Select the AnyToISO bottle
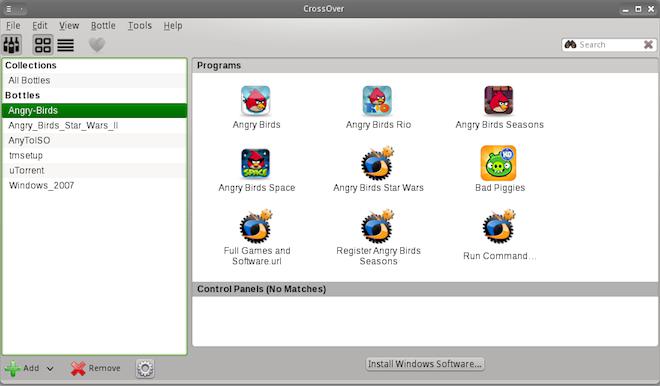 [x=94, y=141]
